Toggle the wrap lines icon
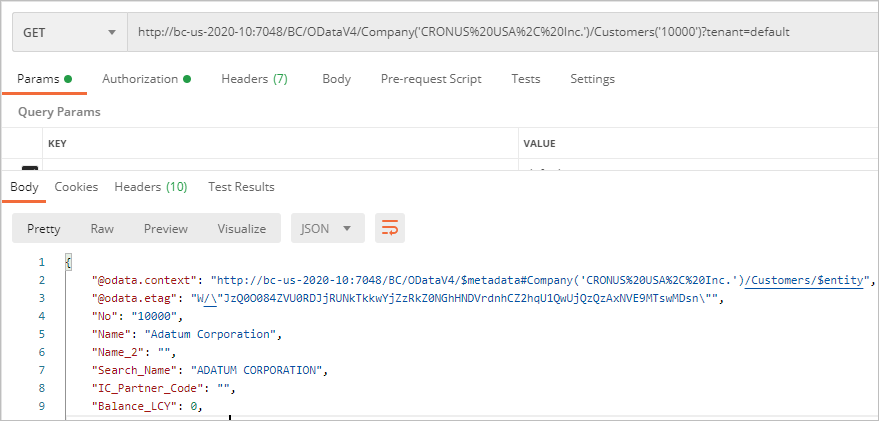Viewport: 879px width, 421px height. point(390,228)
